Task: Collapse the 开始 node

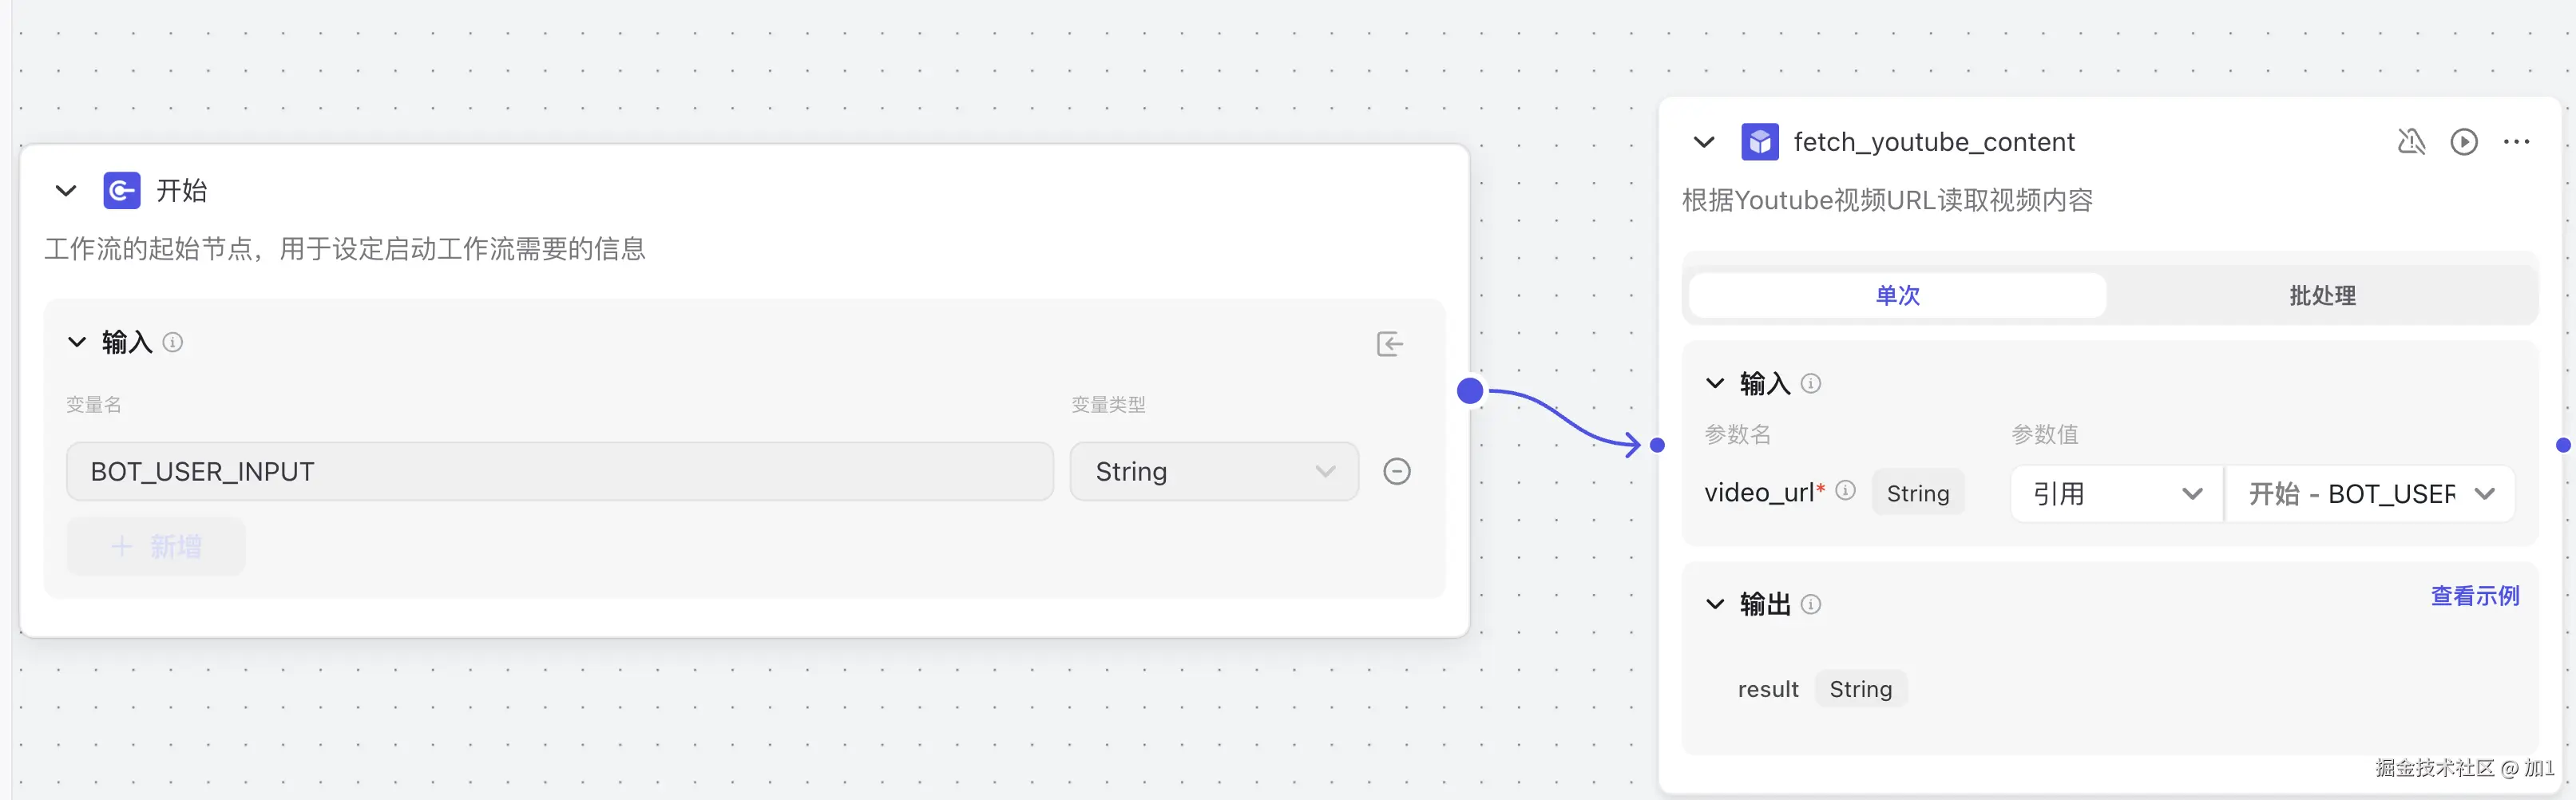Action: tap(66, 190)
